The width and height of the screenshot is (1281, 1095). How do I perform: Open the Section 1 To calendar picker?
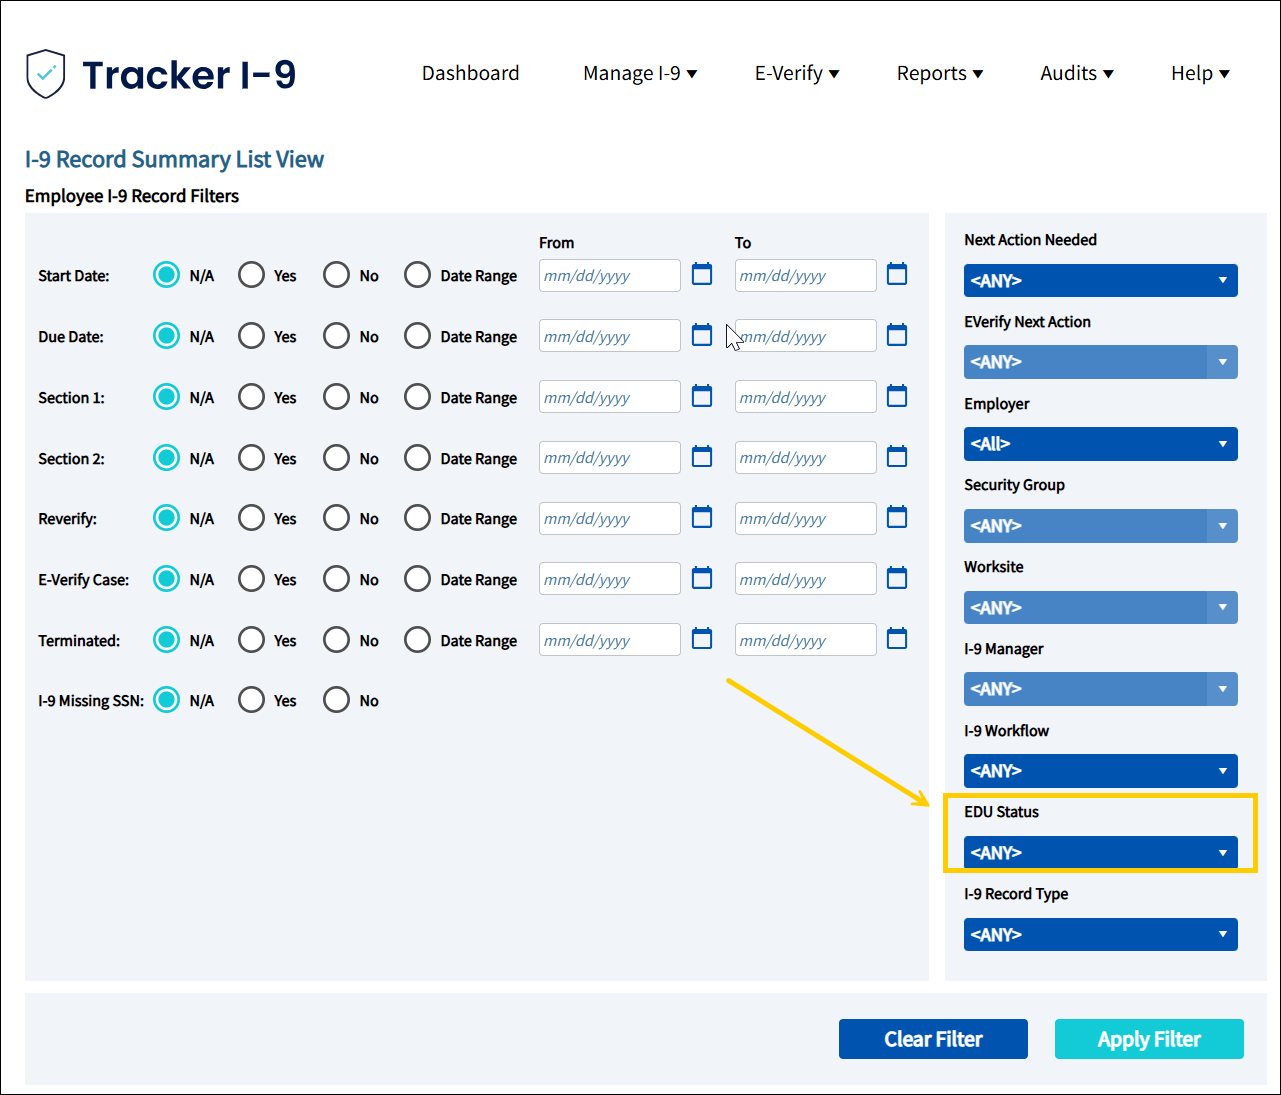[x=897, y=396]
